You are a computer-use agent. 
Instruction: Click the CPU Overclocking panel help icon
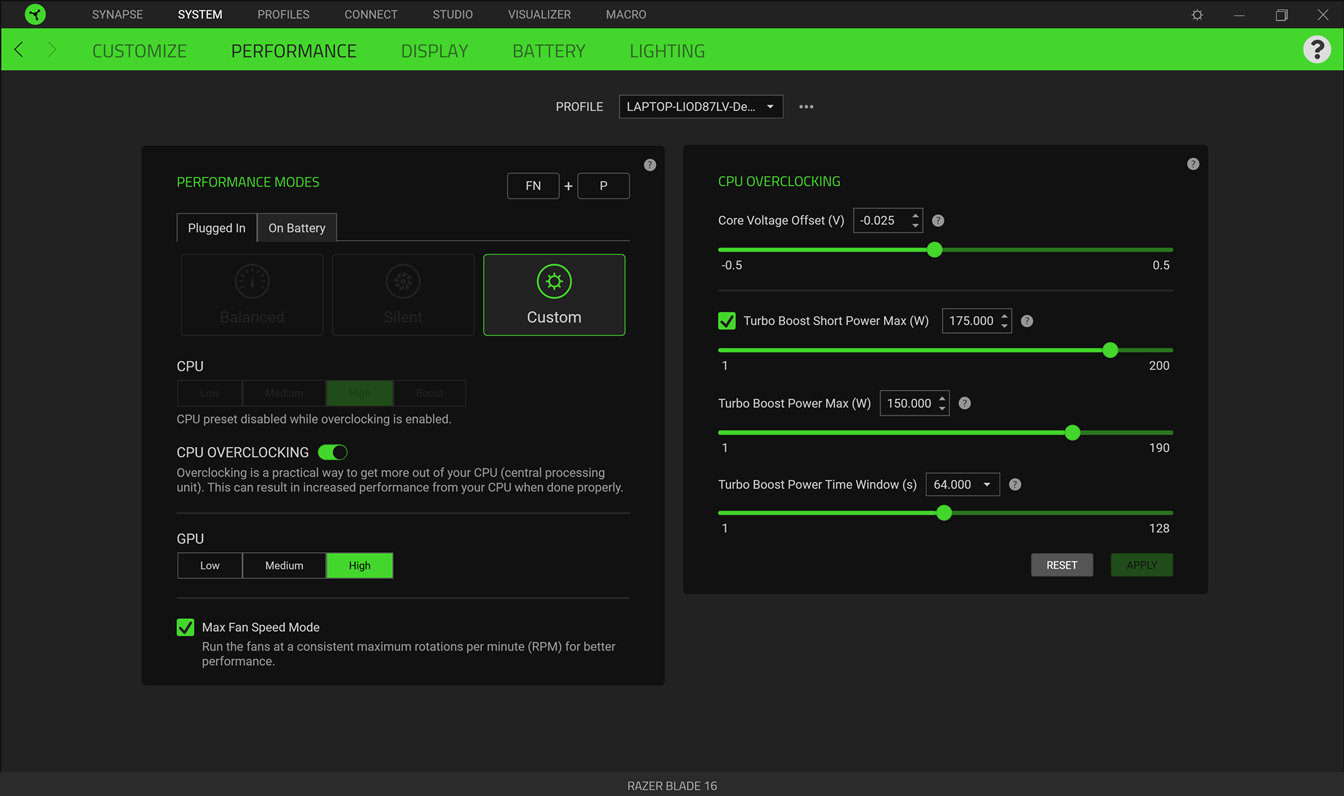1193,164
